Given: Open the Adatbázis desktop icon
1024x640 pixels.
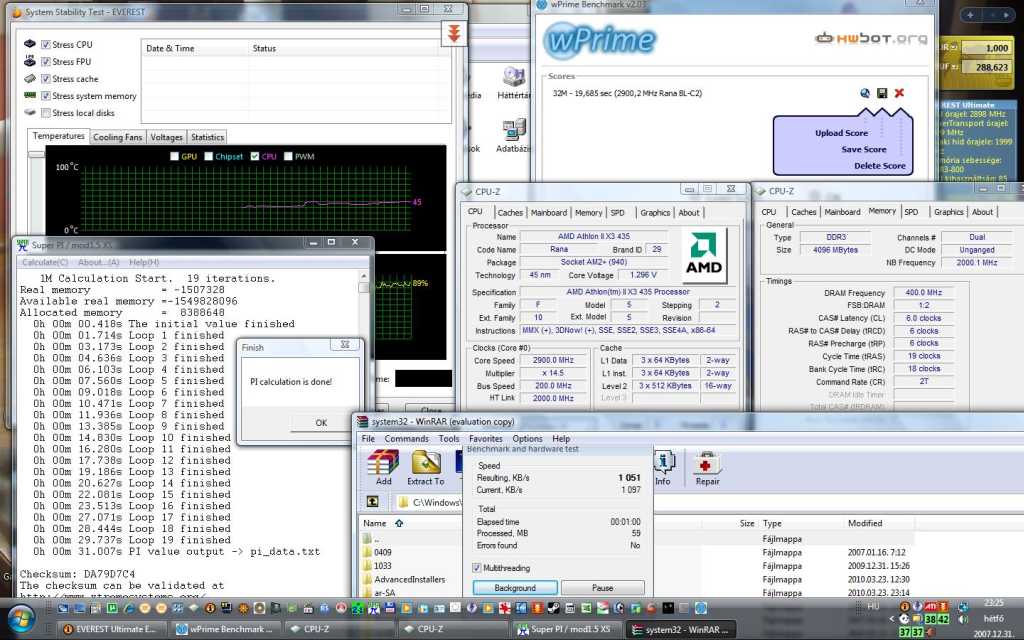Looking at the screenshot, I should coord(514,136).
